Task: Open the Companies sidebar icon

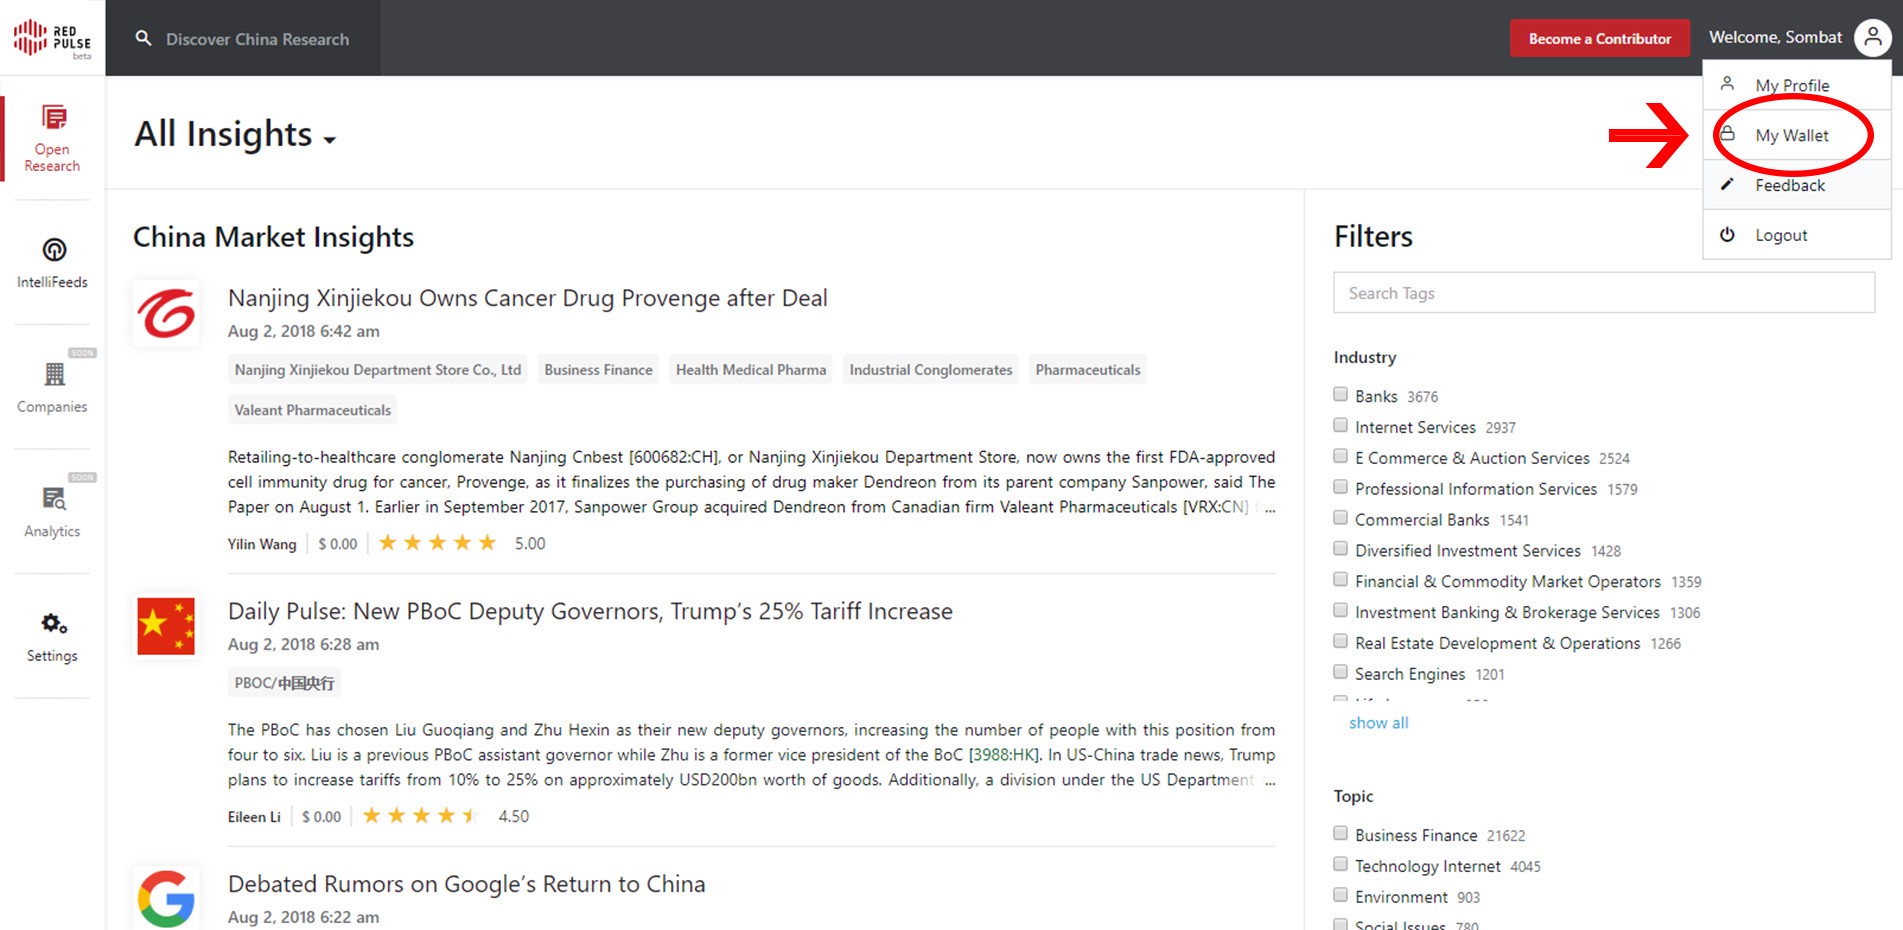Action: (54, 374)
